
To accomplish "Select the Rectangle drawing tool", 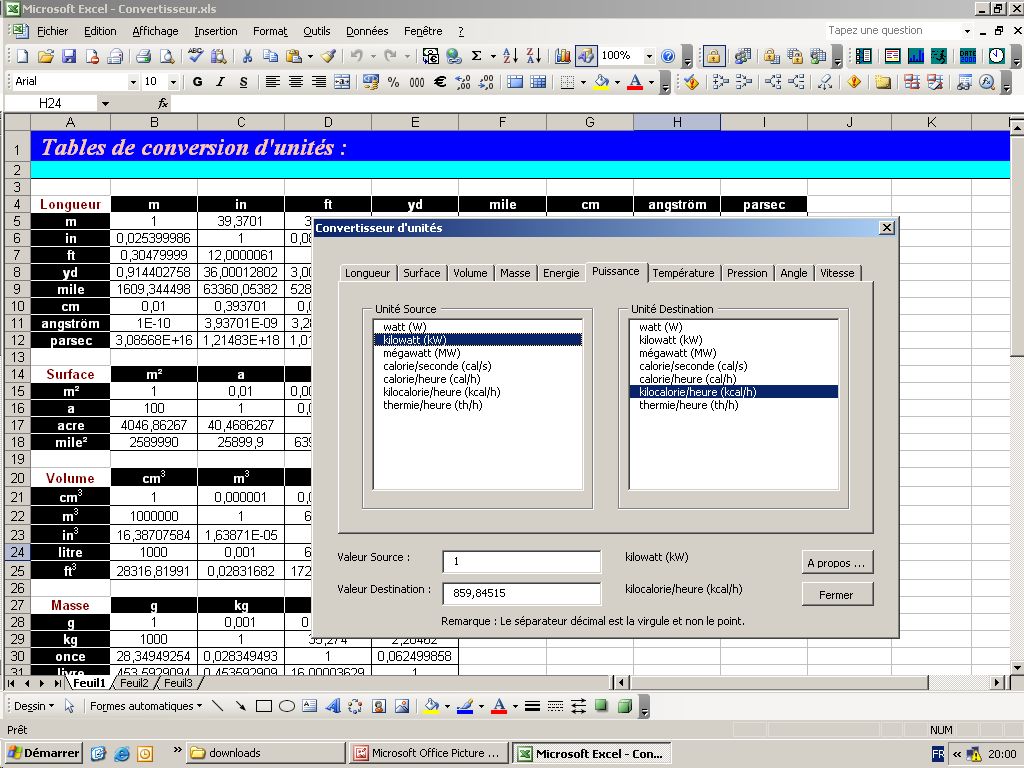I will [x=264, y=706].
